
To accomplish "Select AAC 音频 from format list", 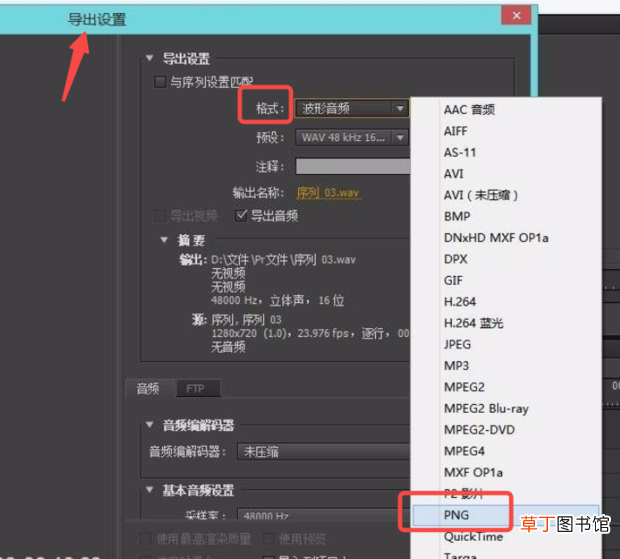I will (506, 110).
